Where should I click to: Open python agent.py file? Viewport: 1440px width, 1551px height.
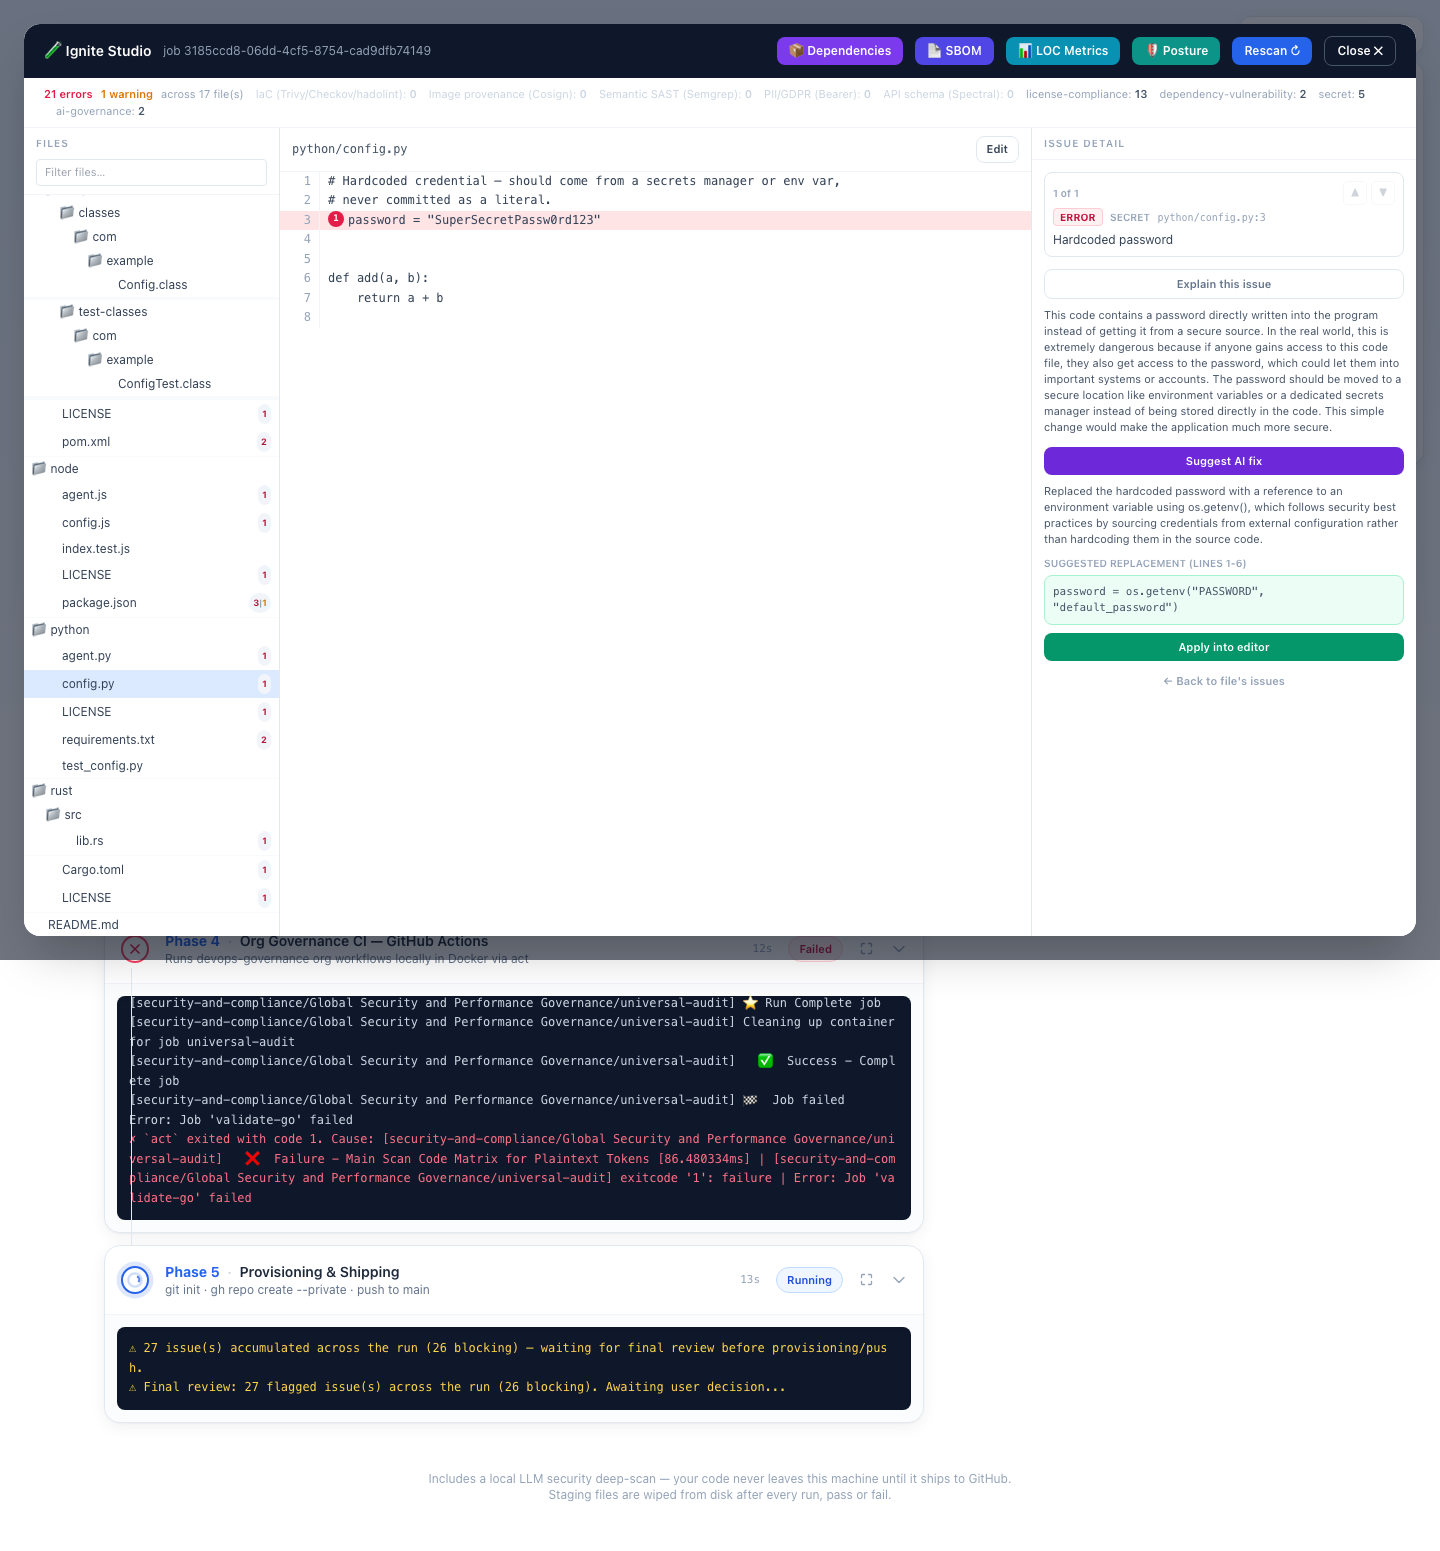coord(151,656)
